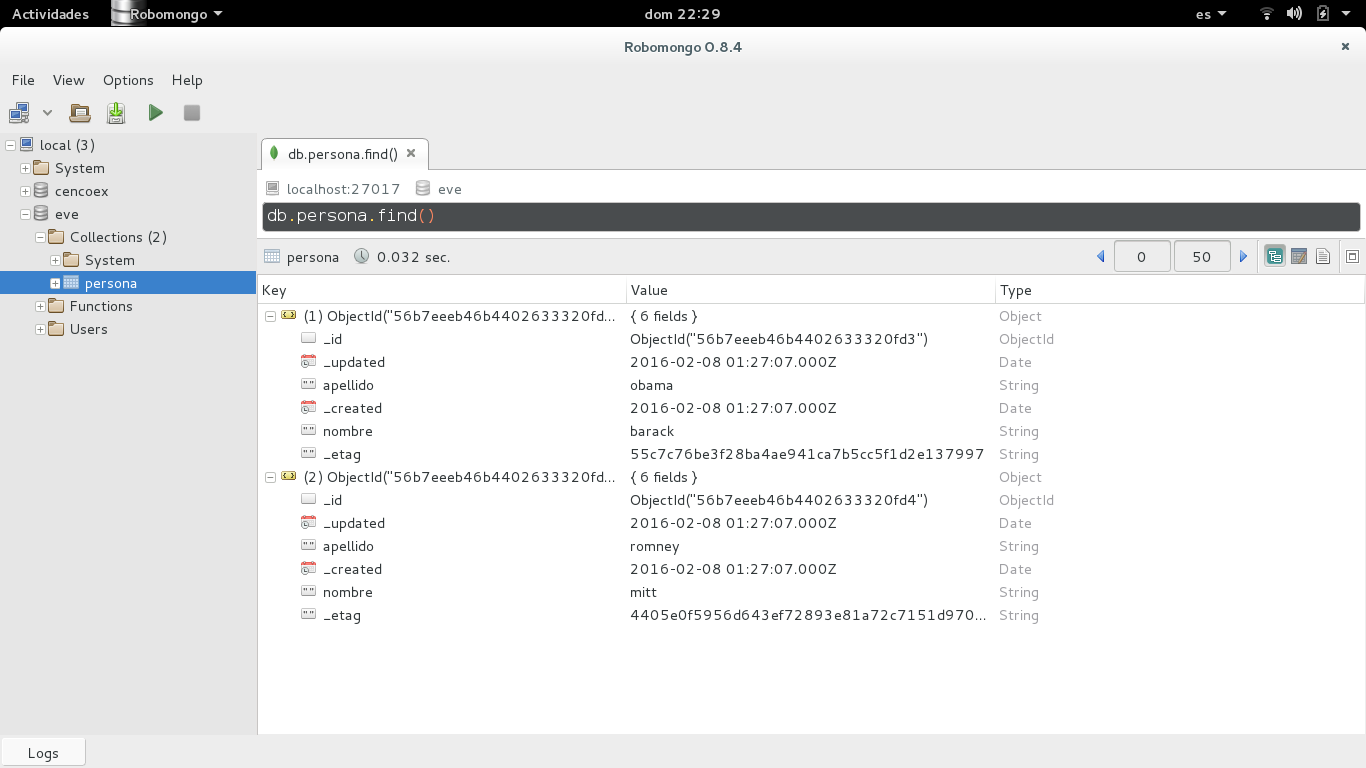The image size is (1366, 768).
Task: Select value mitt in nombre row
Action: [643, 592]
